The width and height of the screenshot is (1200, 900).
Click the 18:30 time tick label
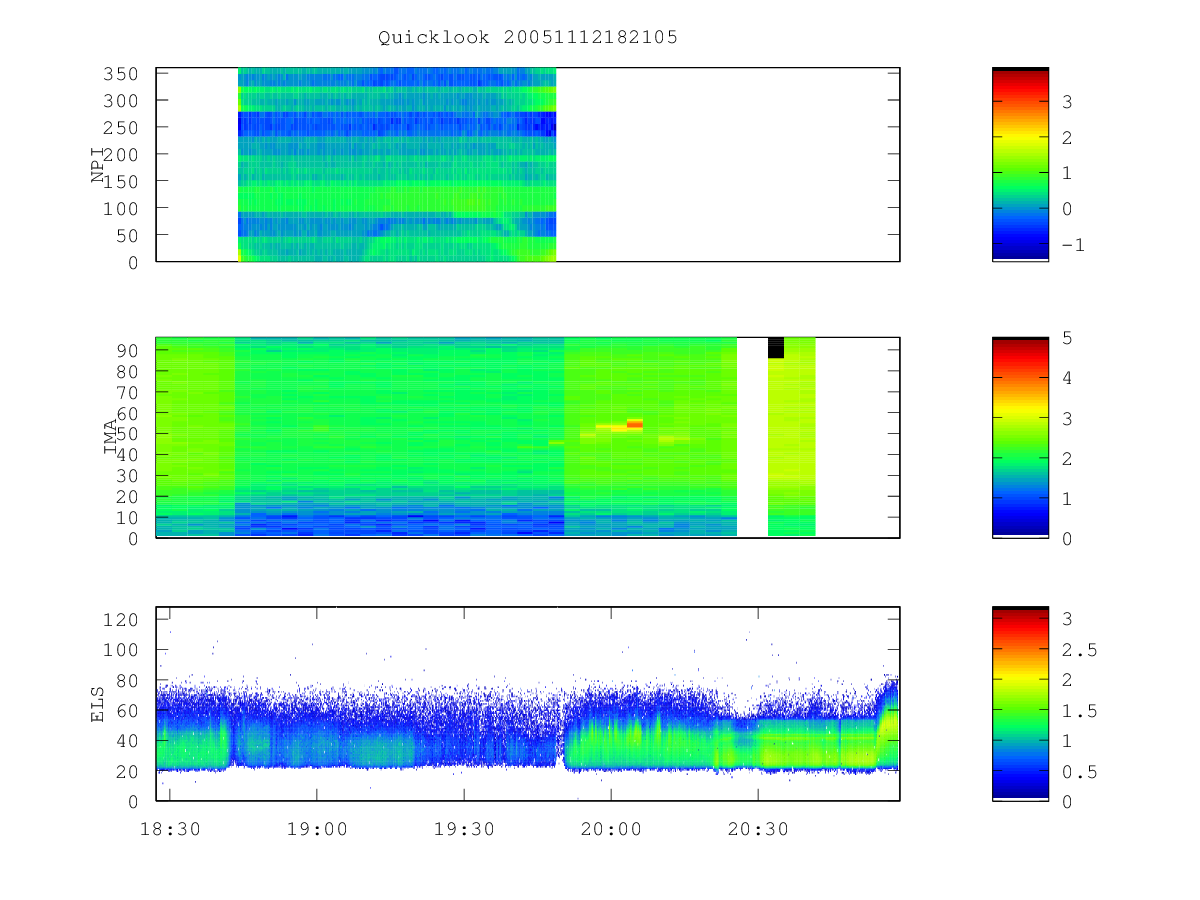[x=170, y=829]
